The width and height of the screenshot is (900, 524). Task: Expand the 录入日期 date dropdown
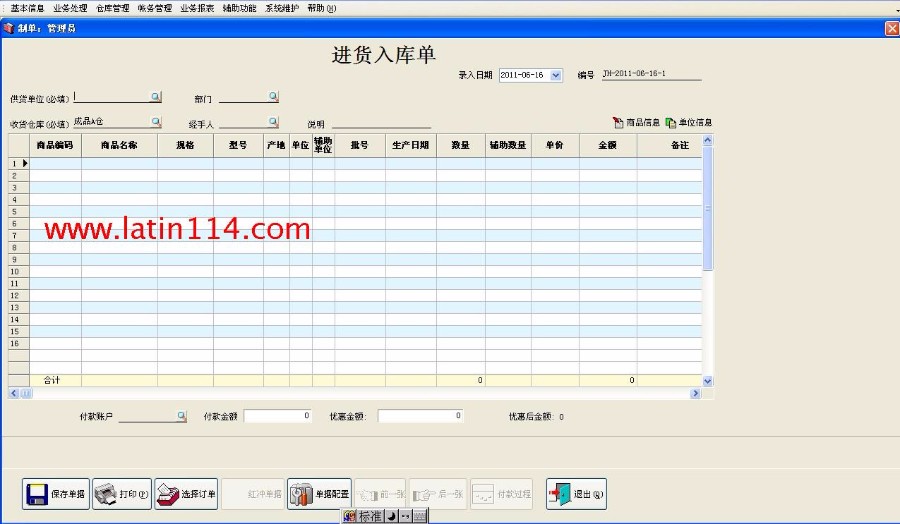pos(556,75)
